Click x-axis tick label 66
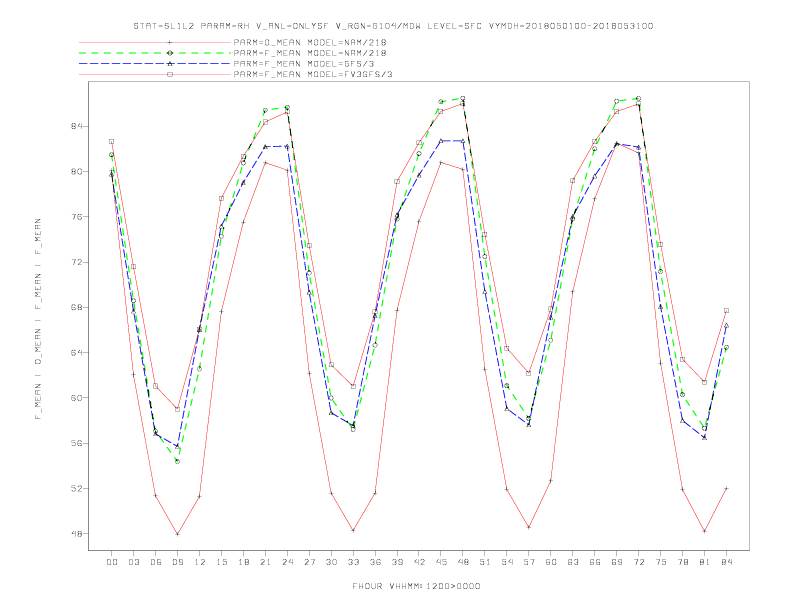The image size is (792, 612). tap(595, 562)
